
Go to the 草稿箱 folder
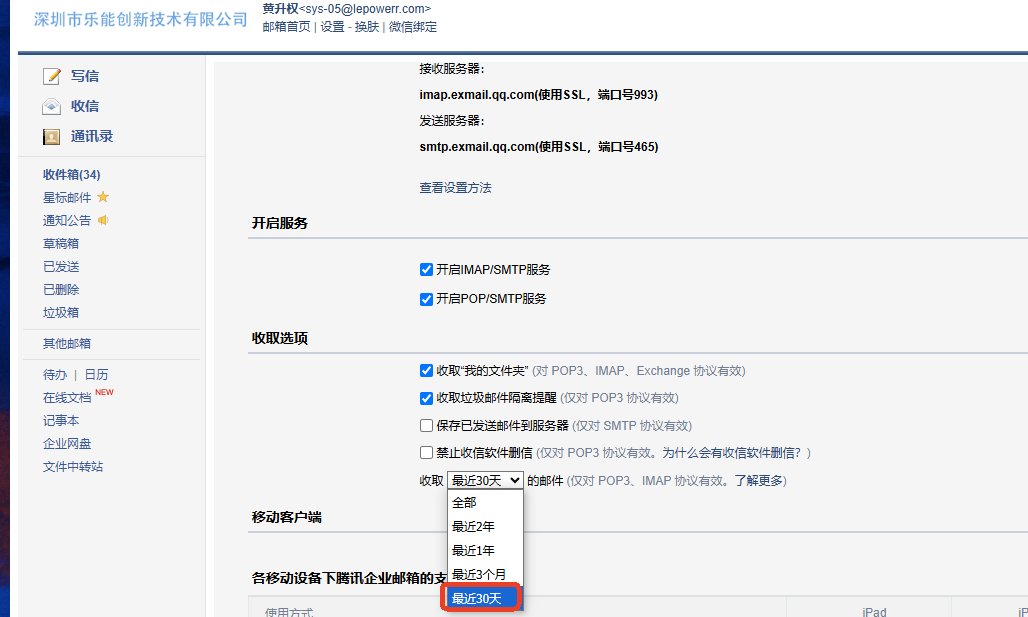click(x=61, y=243)
